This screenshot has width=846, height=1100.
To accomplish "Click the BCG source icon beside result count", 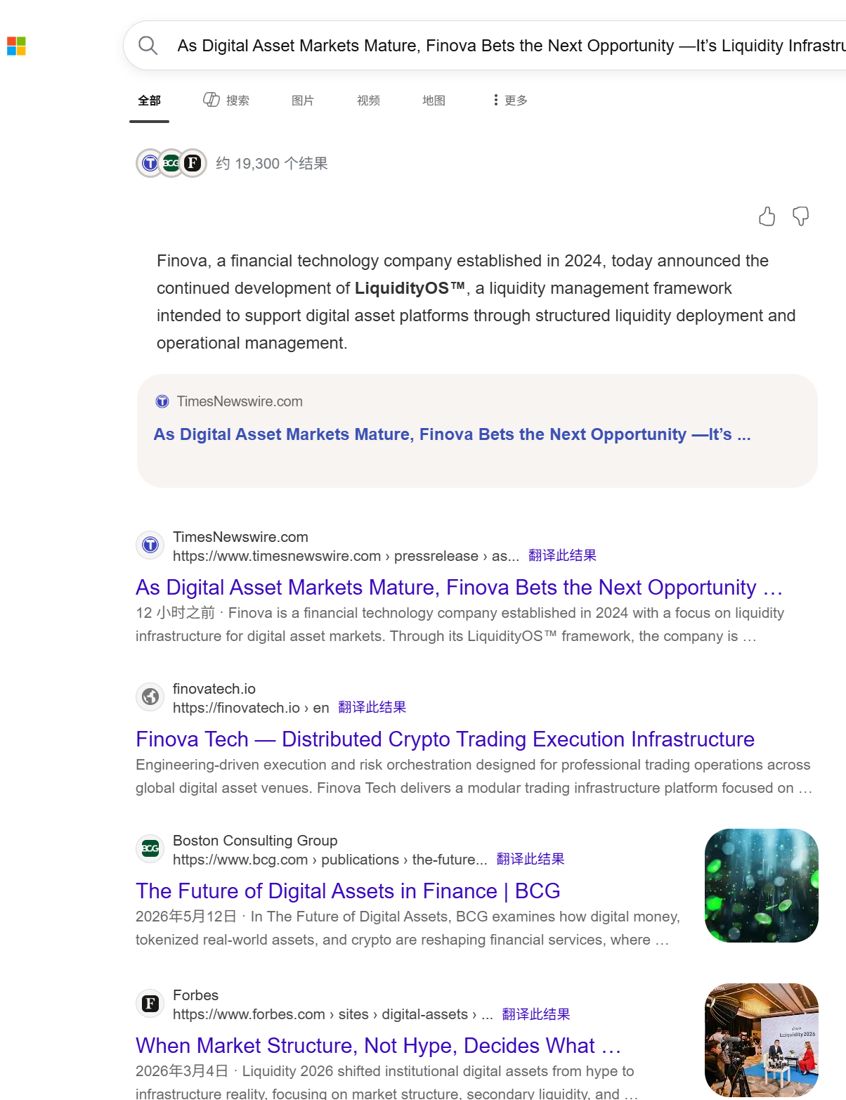I will (171, 163).
